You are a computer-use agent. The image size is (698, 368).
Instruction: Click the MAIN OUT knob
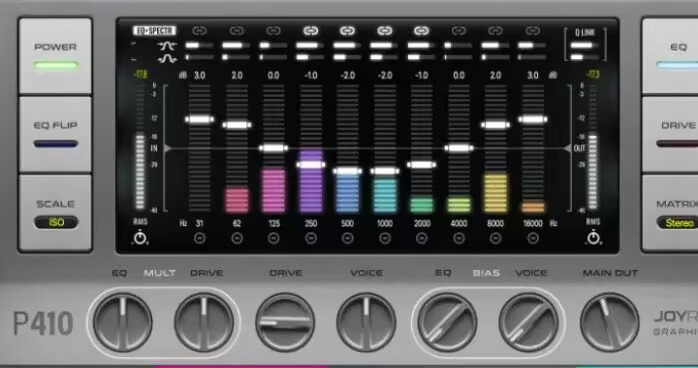click(x=609, y=322)
